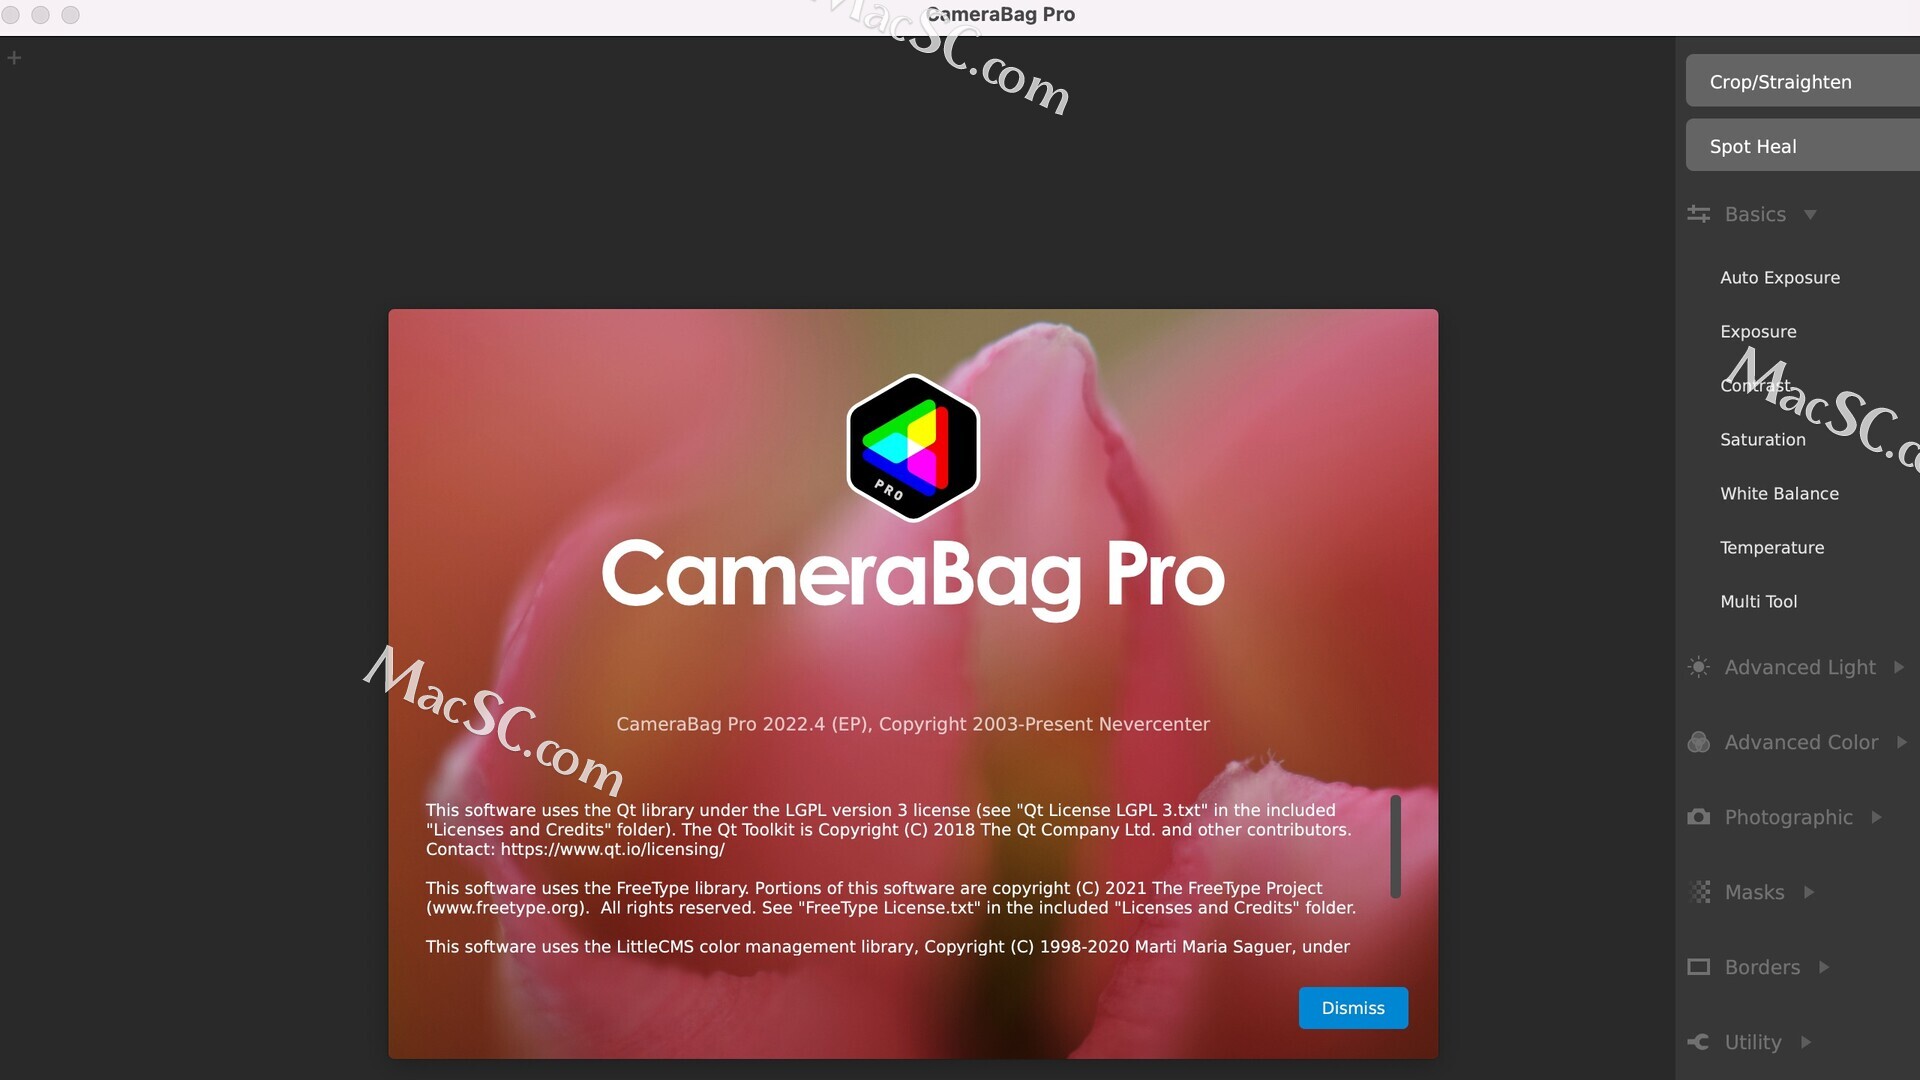This screenshot has width=1920, height=1080.
Task: Select the White Balance adjustment
Action: pos(1780,493)
